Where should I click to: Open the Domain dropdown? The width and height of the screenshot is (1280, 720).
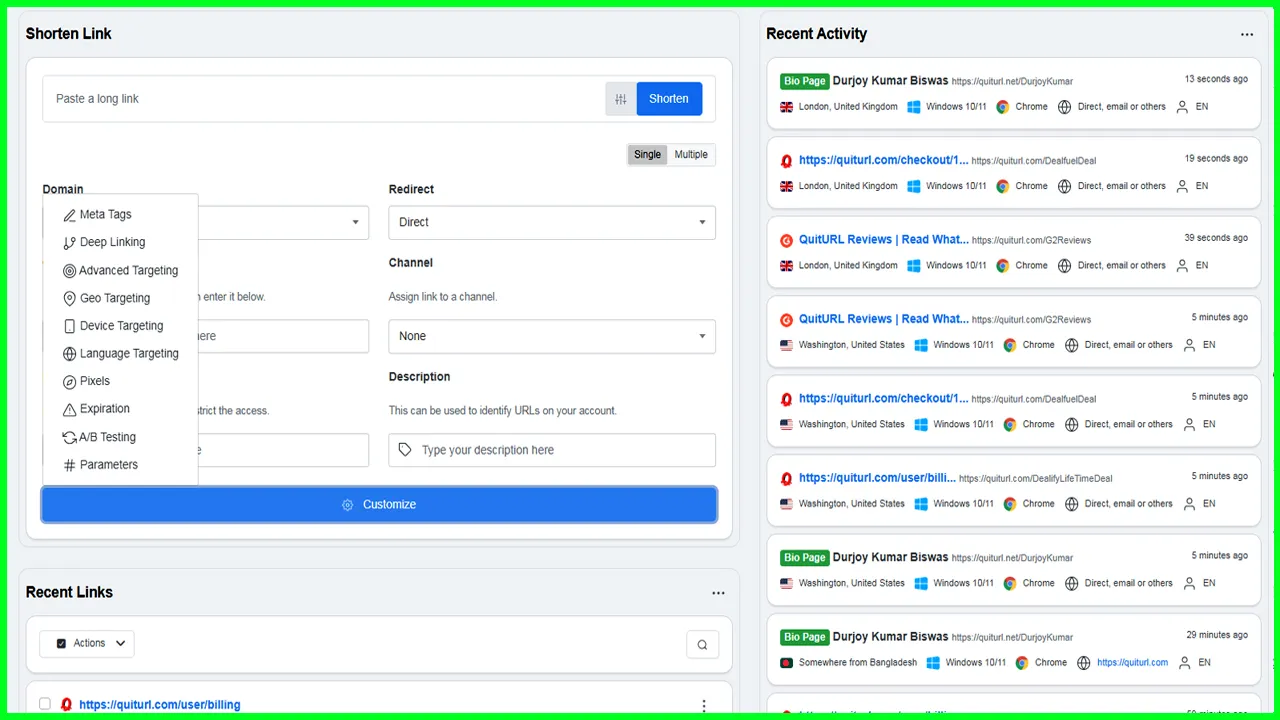(x=283, y=222)
